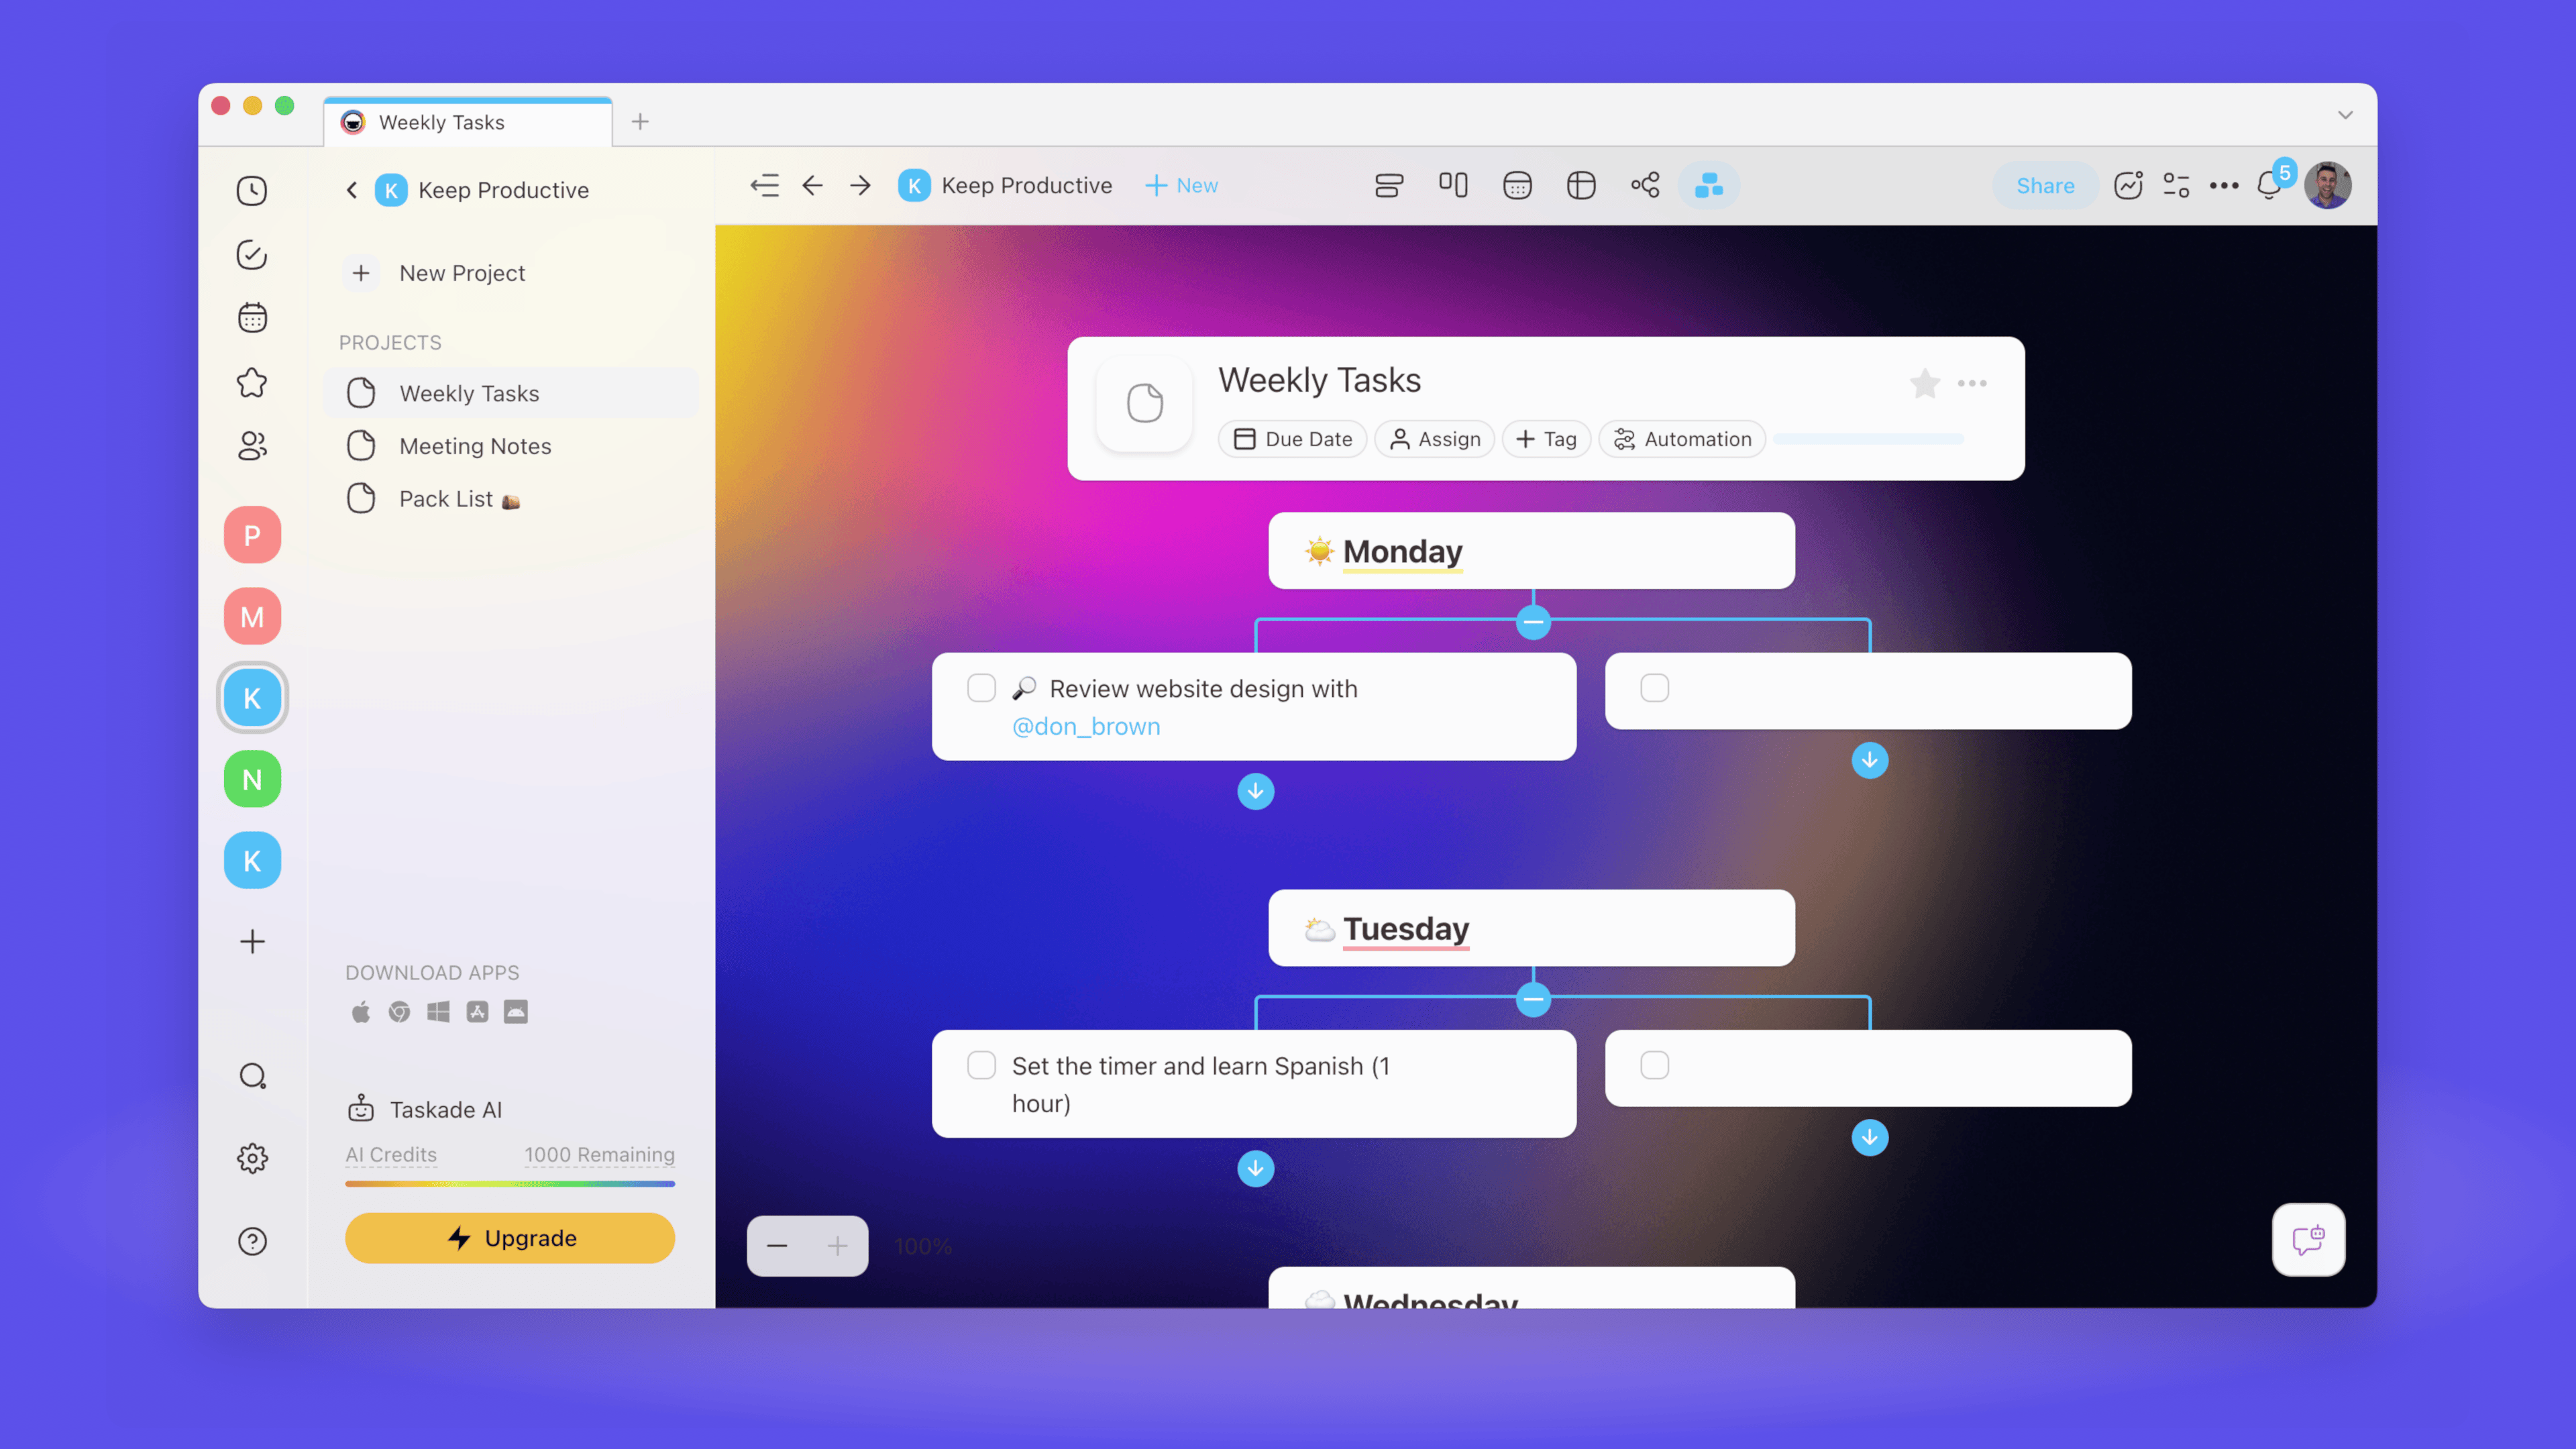Collapse the Monday branch node
The image size is (2576, 1449).
(1534, 621)
